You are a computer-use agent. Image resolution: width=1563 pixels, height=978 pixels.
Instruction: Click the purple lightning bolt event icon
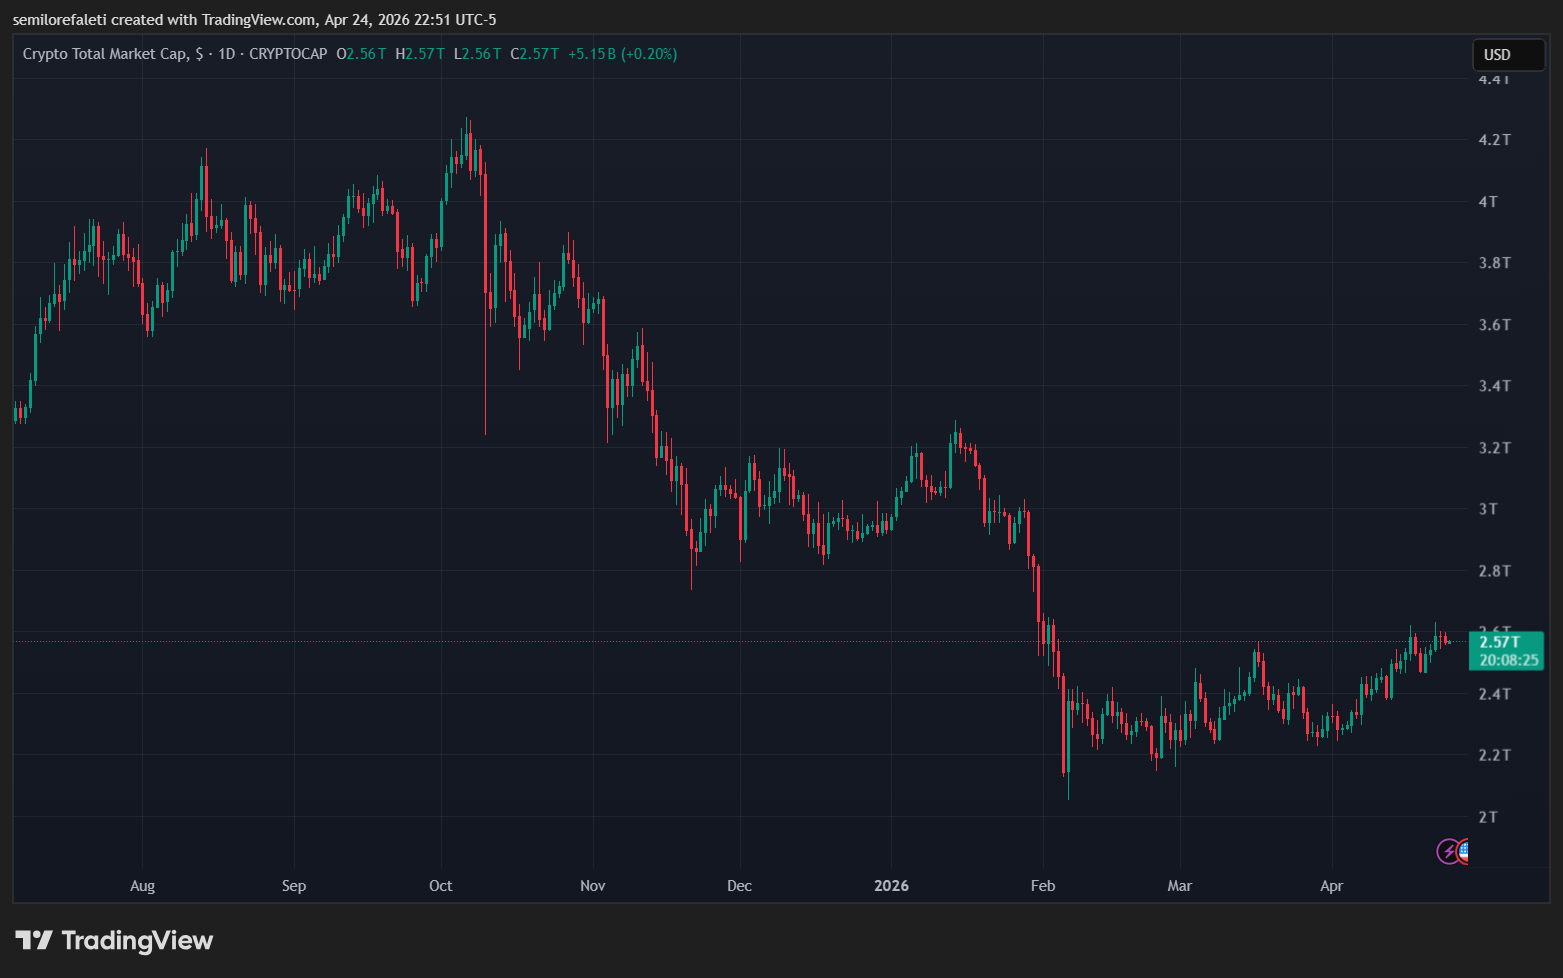coord(1447,851)
